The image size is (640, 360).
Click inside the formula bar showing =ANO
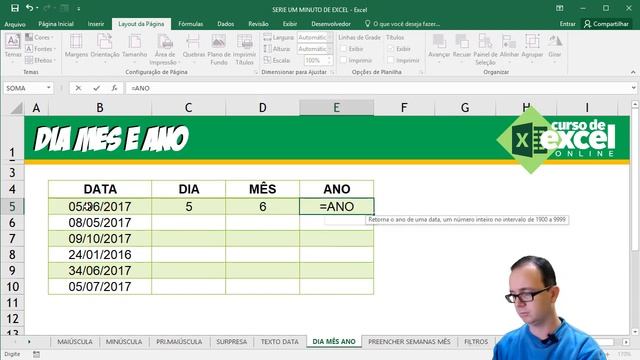click(x=378, y=88)
